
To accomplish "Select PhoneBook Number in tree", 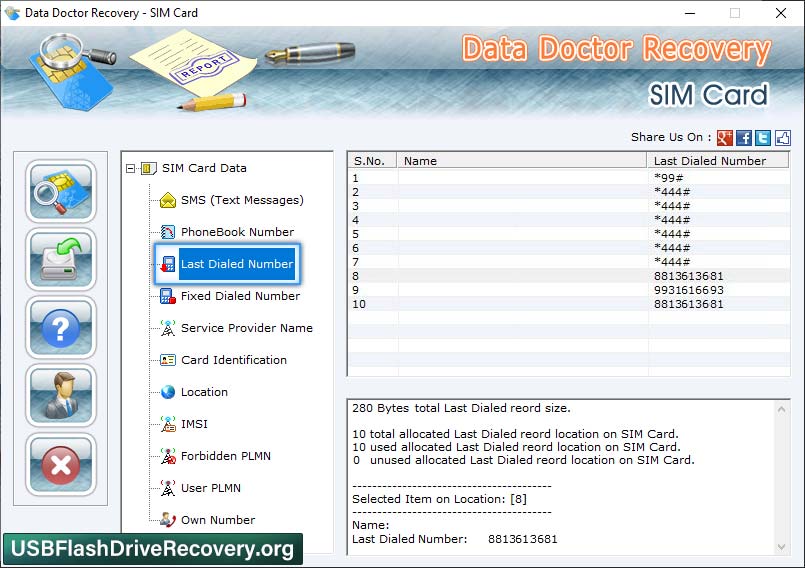I will coord(237,232).
